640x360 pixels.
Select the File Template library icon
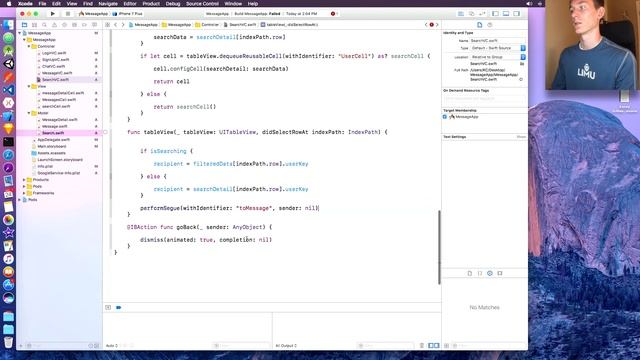click(x=469, y=273)
